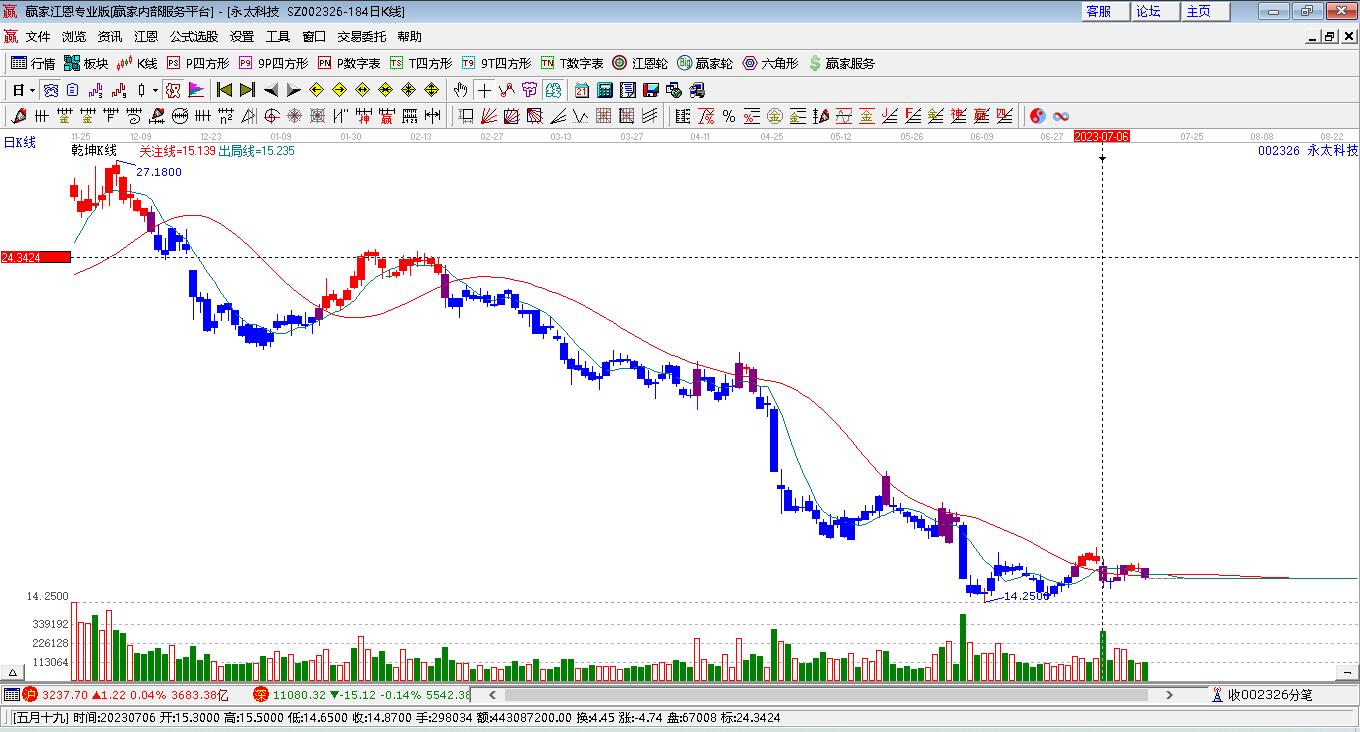1360x732 pixels.
Task: Jump to last bar with skip-end icon
Action: pyautogui.click(x=247, y=90)
